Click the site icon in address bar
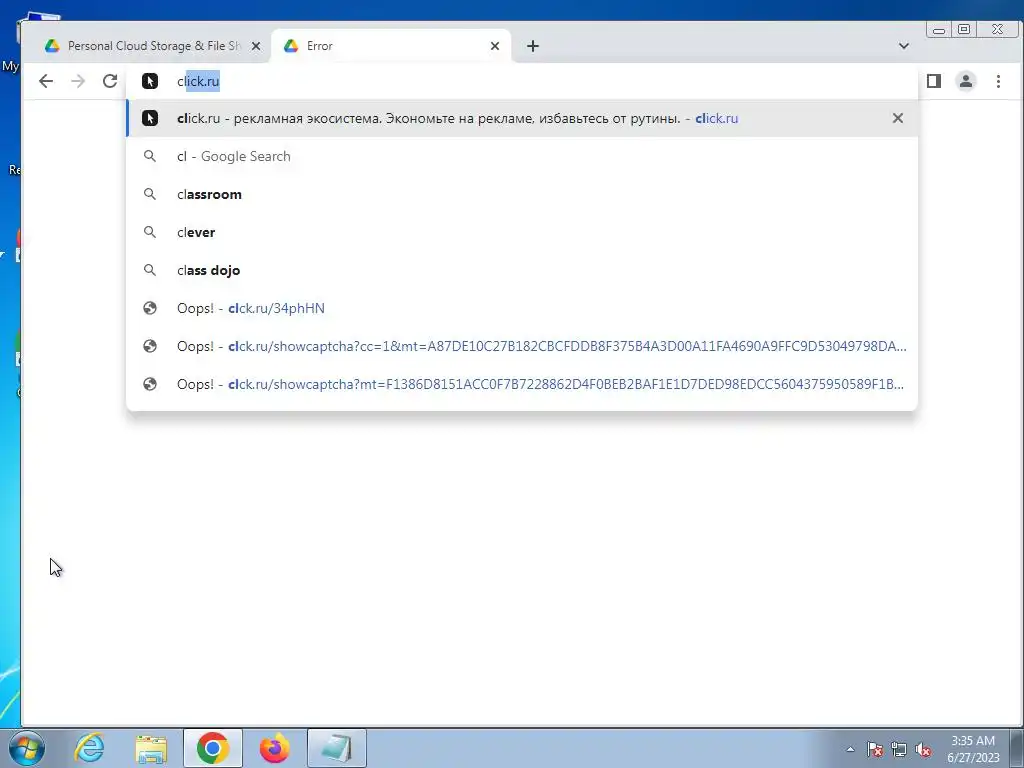 click(x=150, y=81)
